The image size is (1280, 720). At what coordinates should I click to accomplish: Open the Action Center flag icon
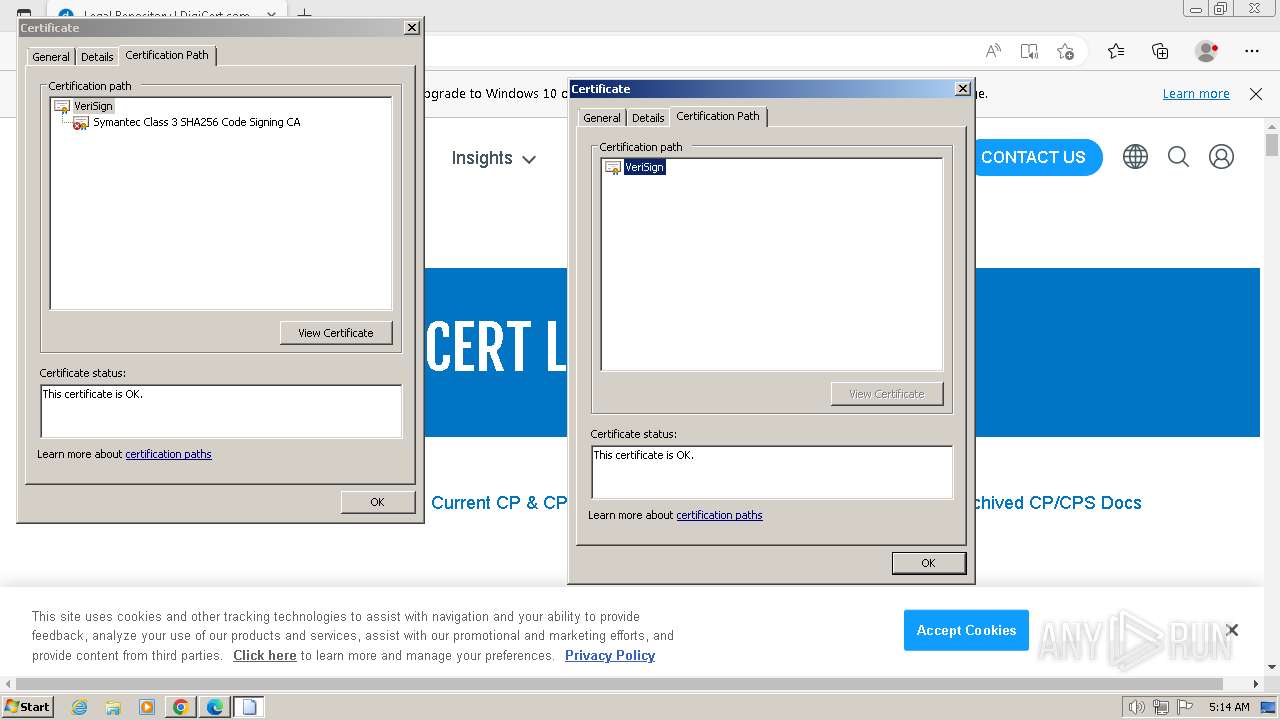[1187, 707]
